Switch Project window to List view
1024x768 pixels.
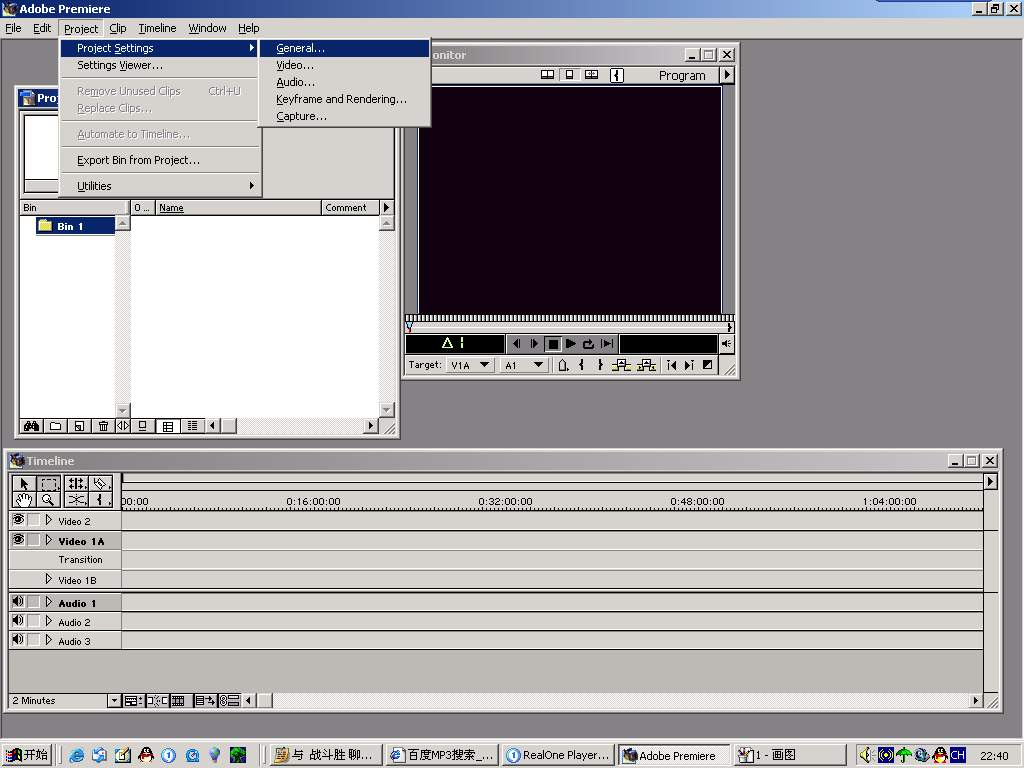point(192,426)
